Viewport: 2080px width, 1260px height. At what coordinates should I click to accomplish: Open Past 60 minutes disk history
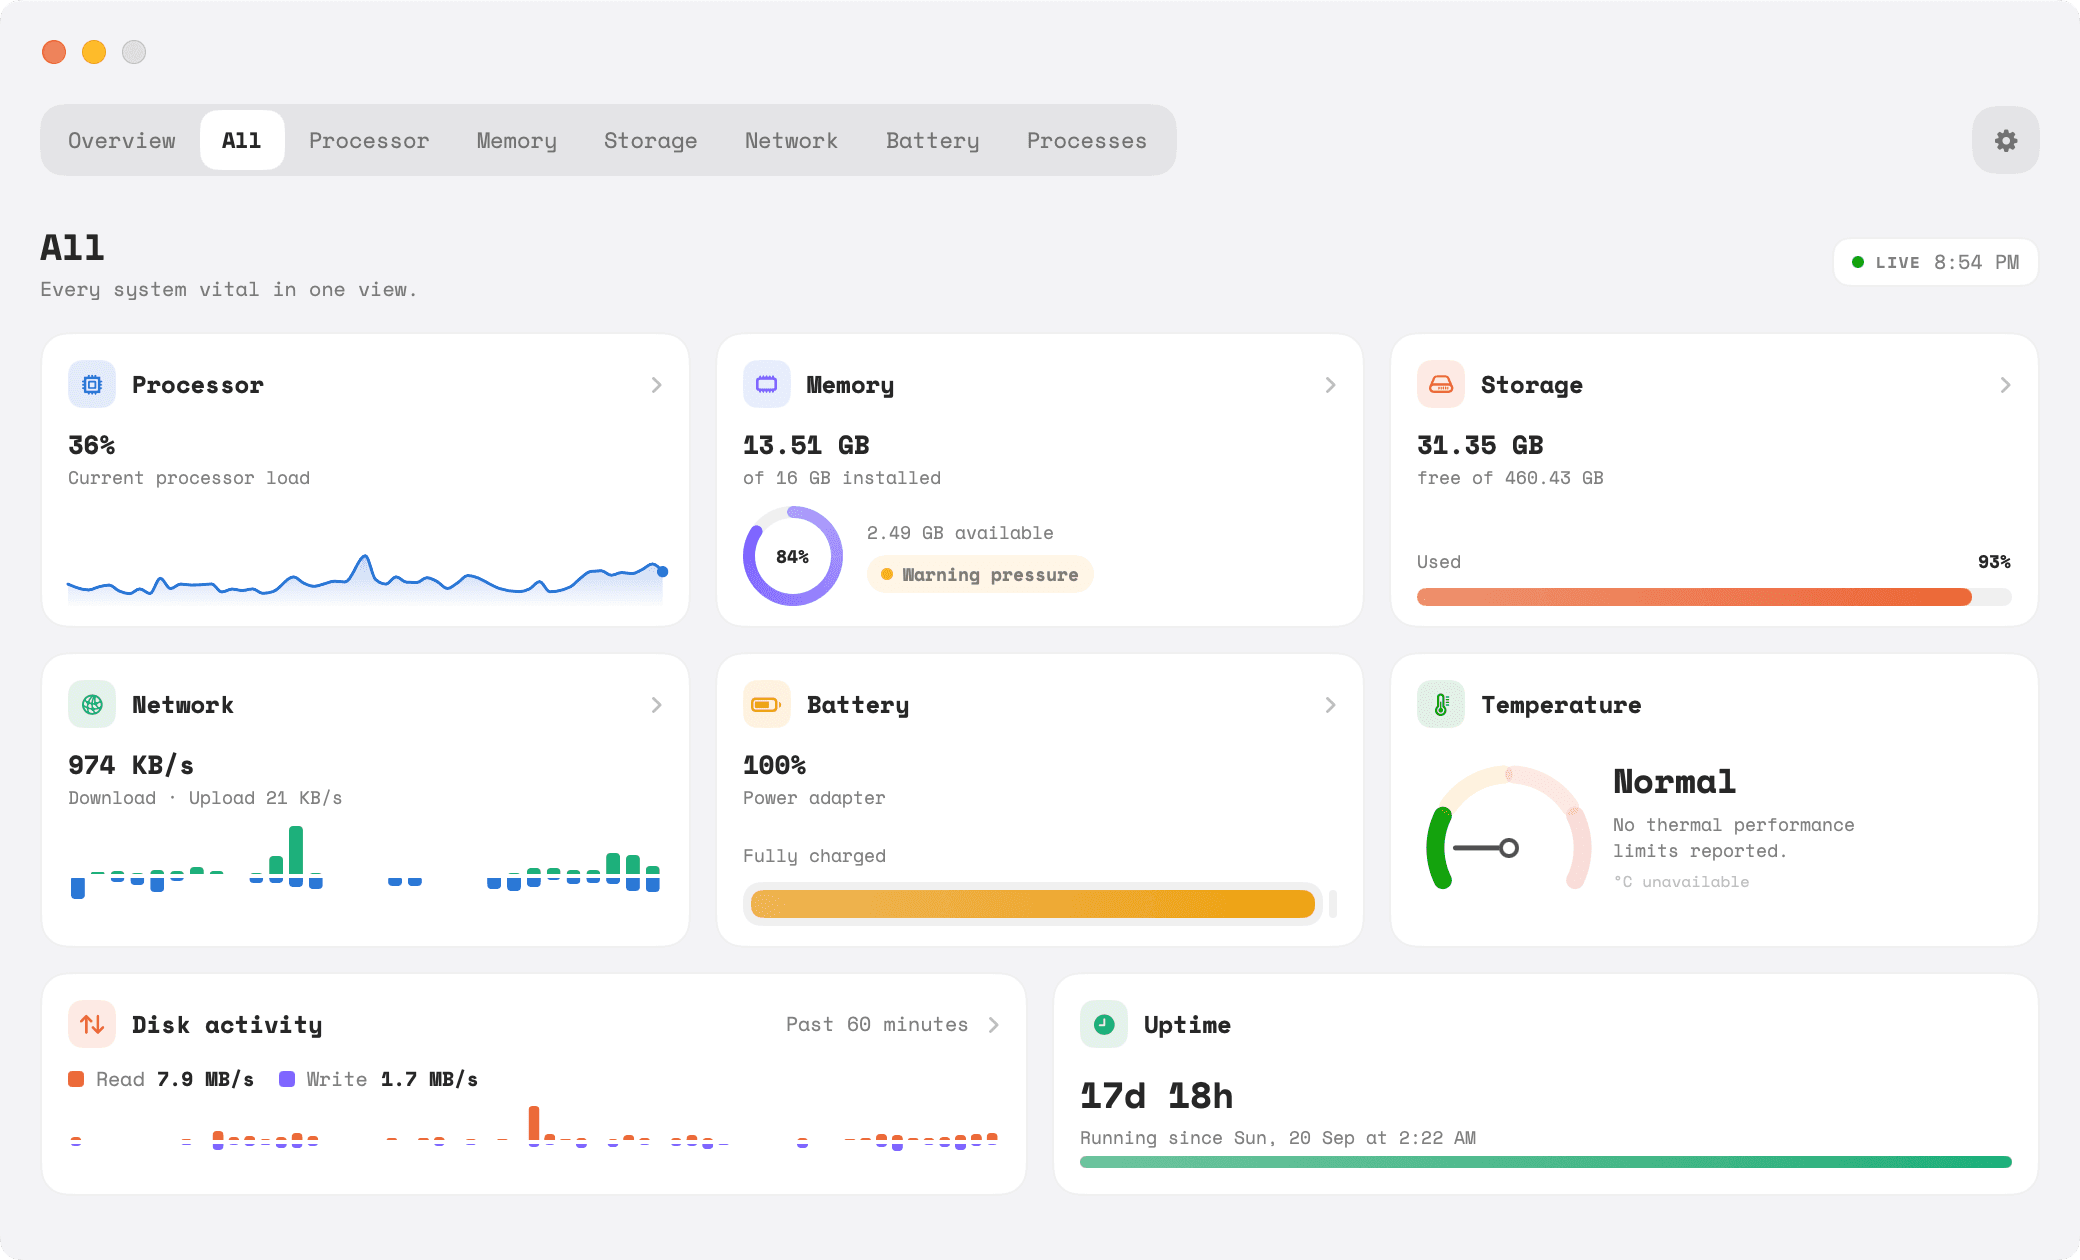pos(892,1025)
